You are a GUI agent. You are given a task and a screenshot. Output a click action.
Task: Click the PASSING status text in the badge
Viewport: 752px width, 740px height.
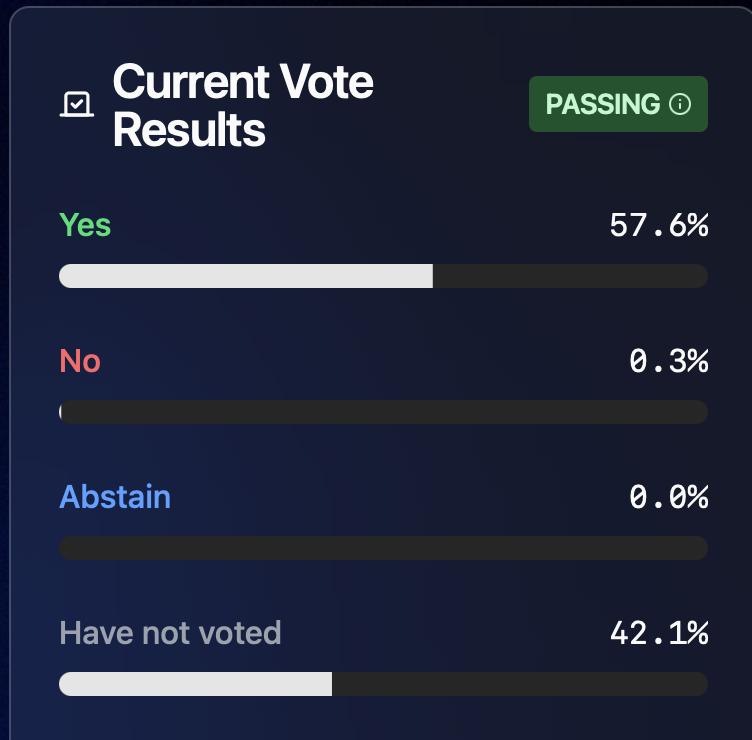[x=603, y=104]
